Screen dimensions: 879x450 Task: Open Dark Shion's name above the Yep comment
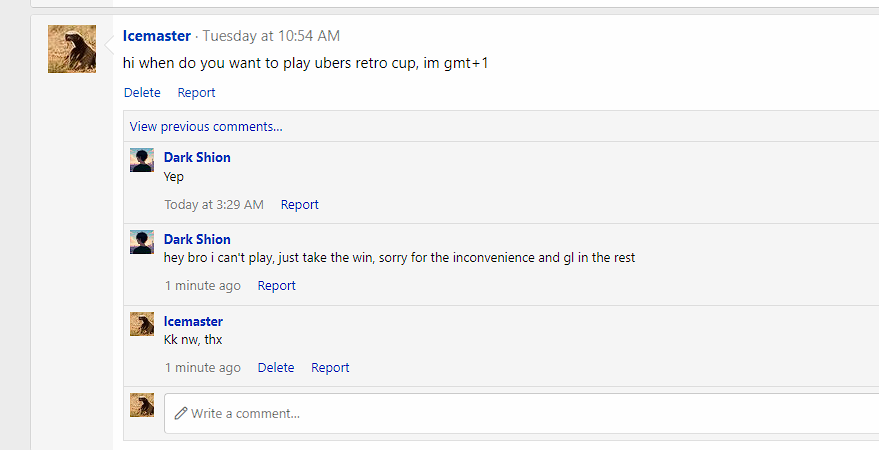pyautogui.click(x=197, y=157)
